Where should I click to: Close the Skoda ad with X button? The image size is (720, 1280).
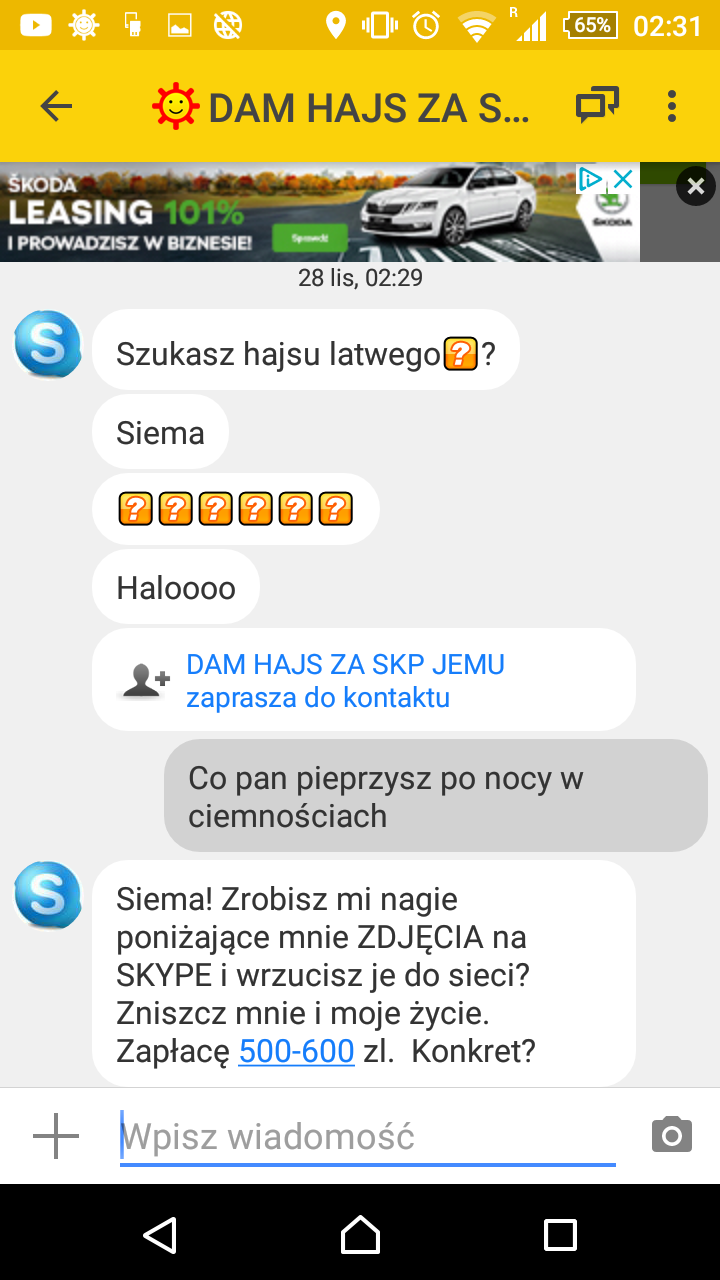tap(696, 186)
